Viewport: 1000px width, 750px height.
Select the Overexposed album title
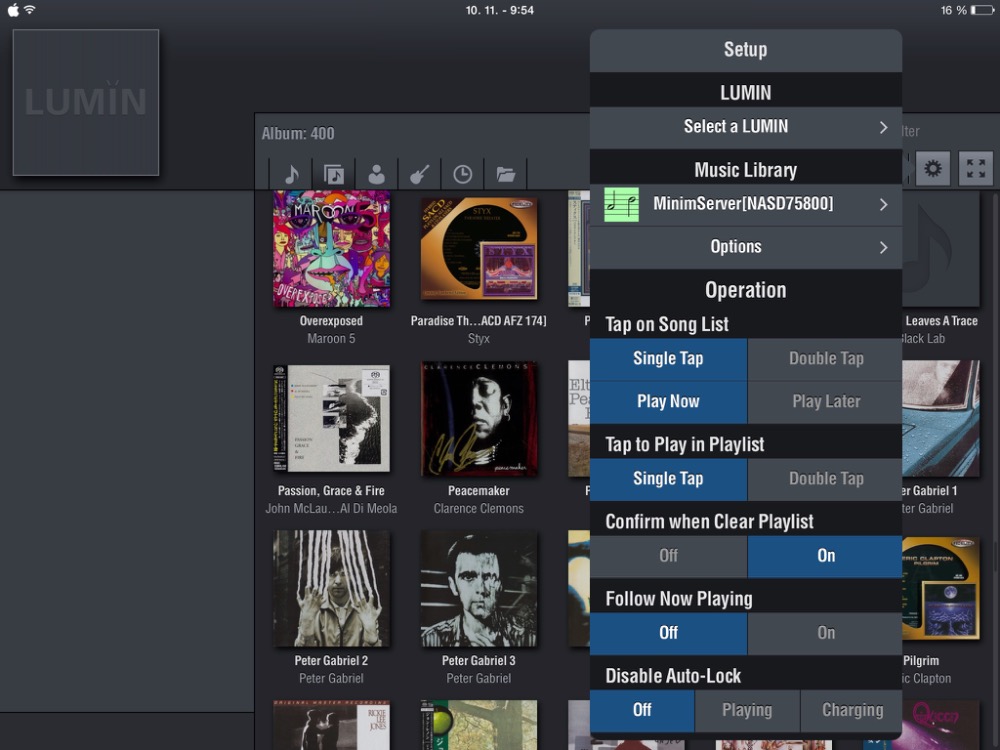pos(332,321)
